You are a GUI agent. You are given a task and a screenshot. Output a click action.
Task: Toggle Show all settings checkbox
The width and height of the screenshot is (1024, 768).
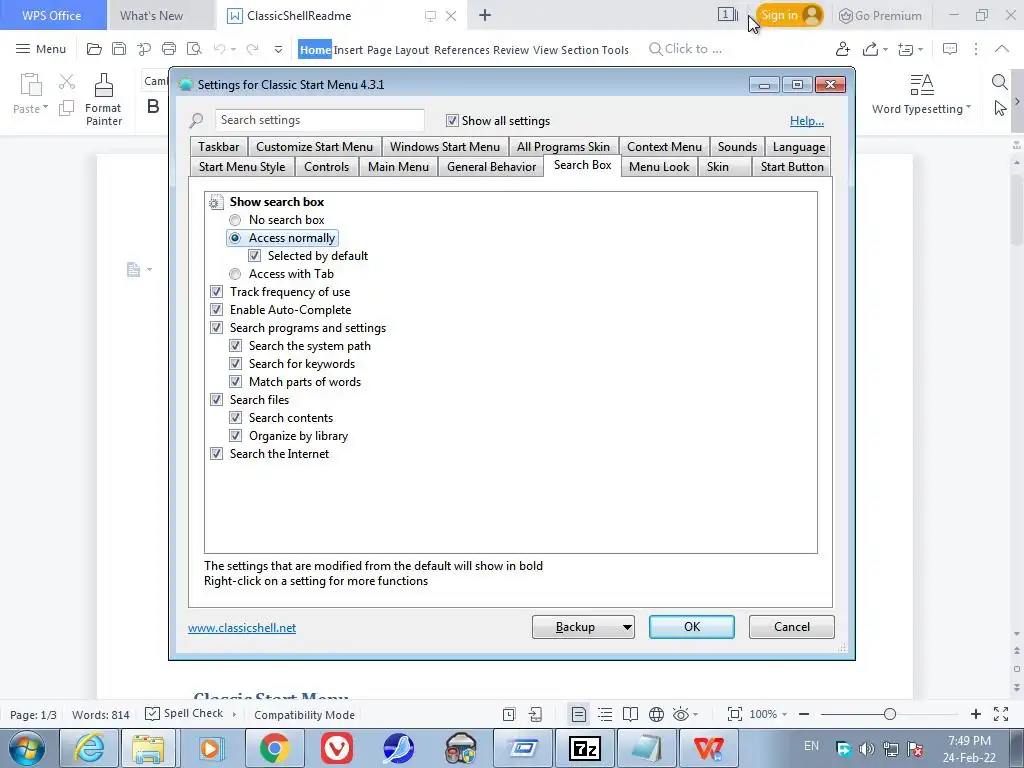click(x=452, y=121)
